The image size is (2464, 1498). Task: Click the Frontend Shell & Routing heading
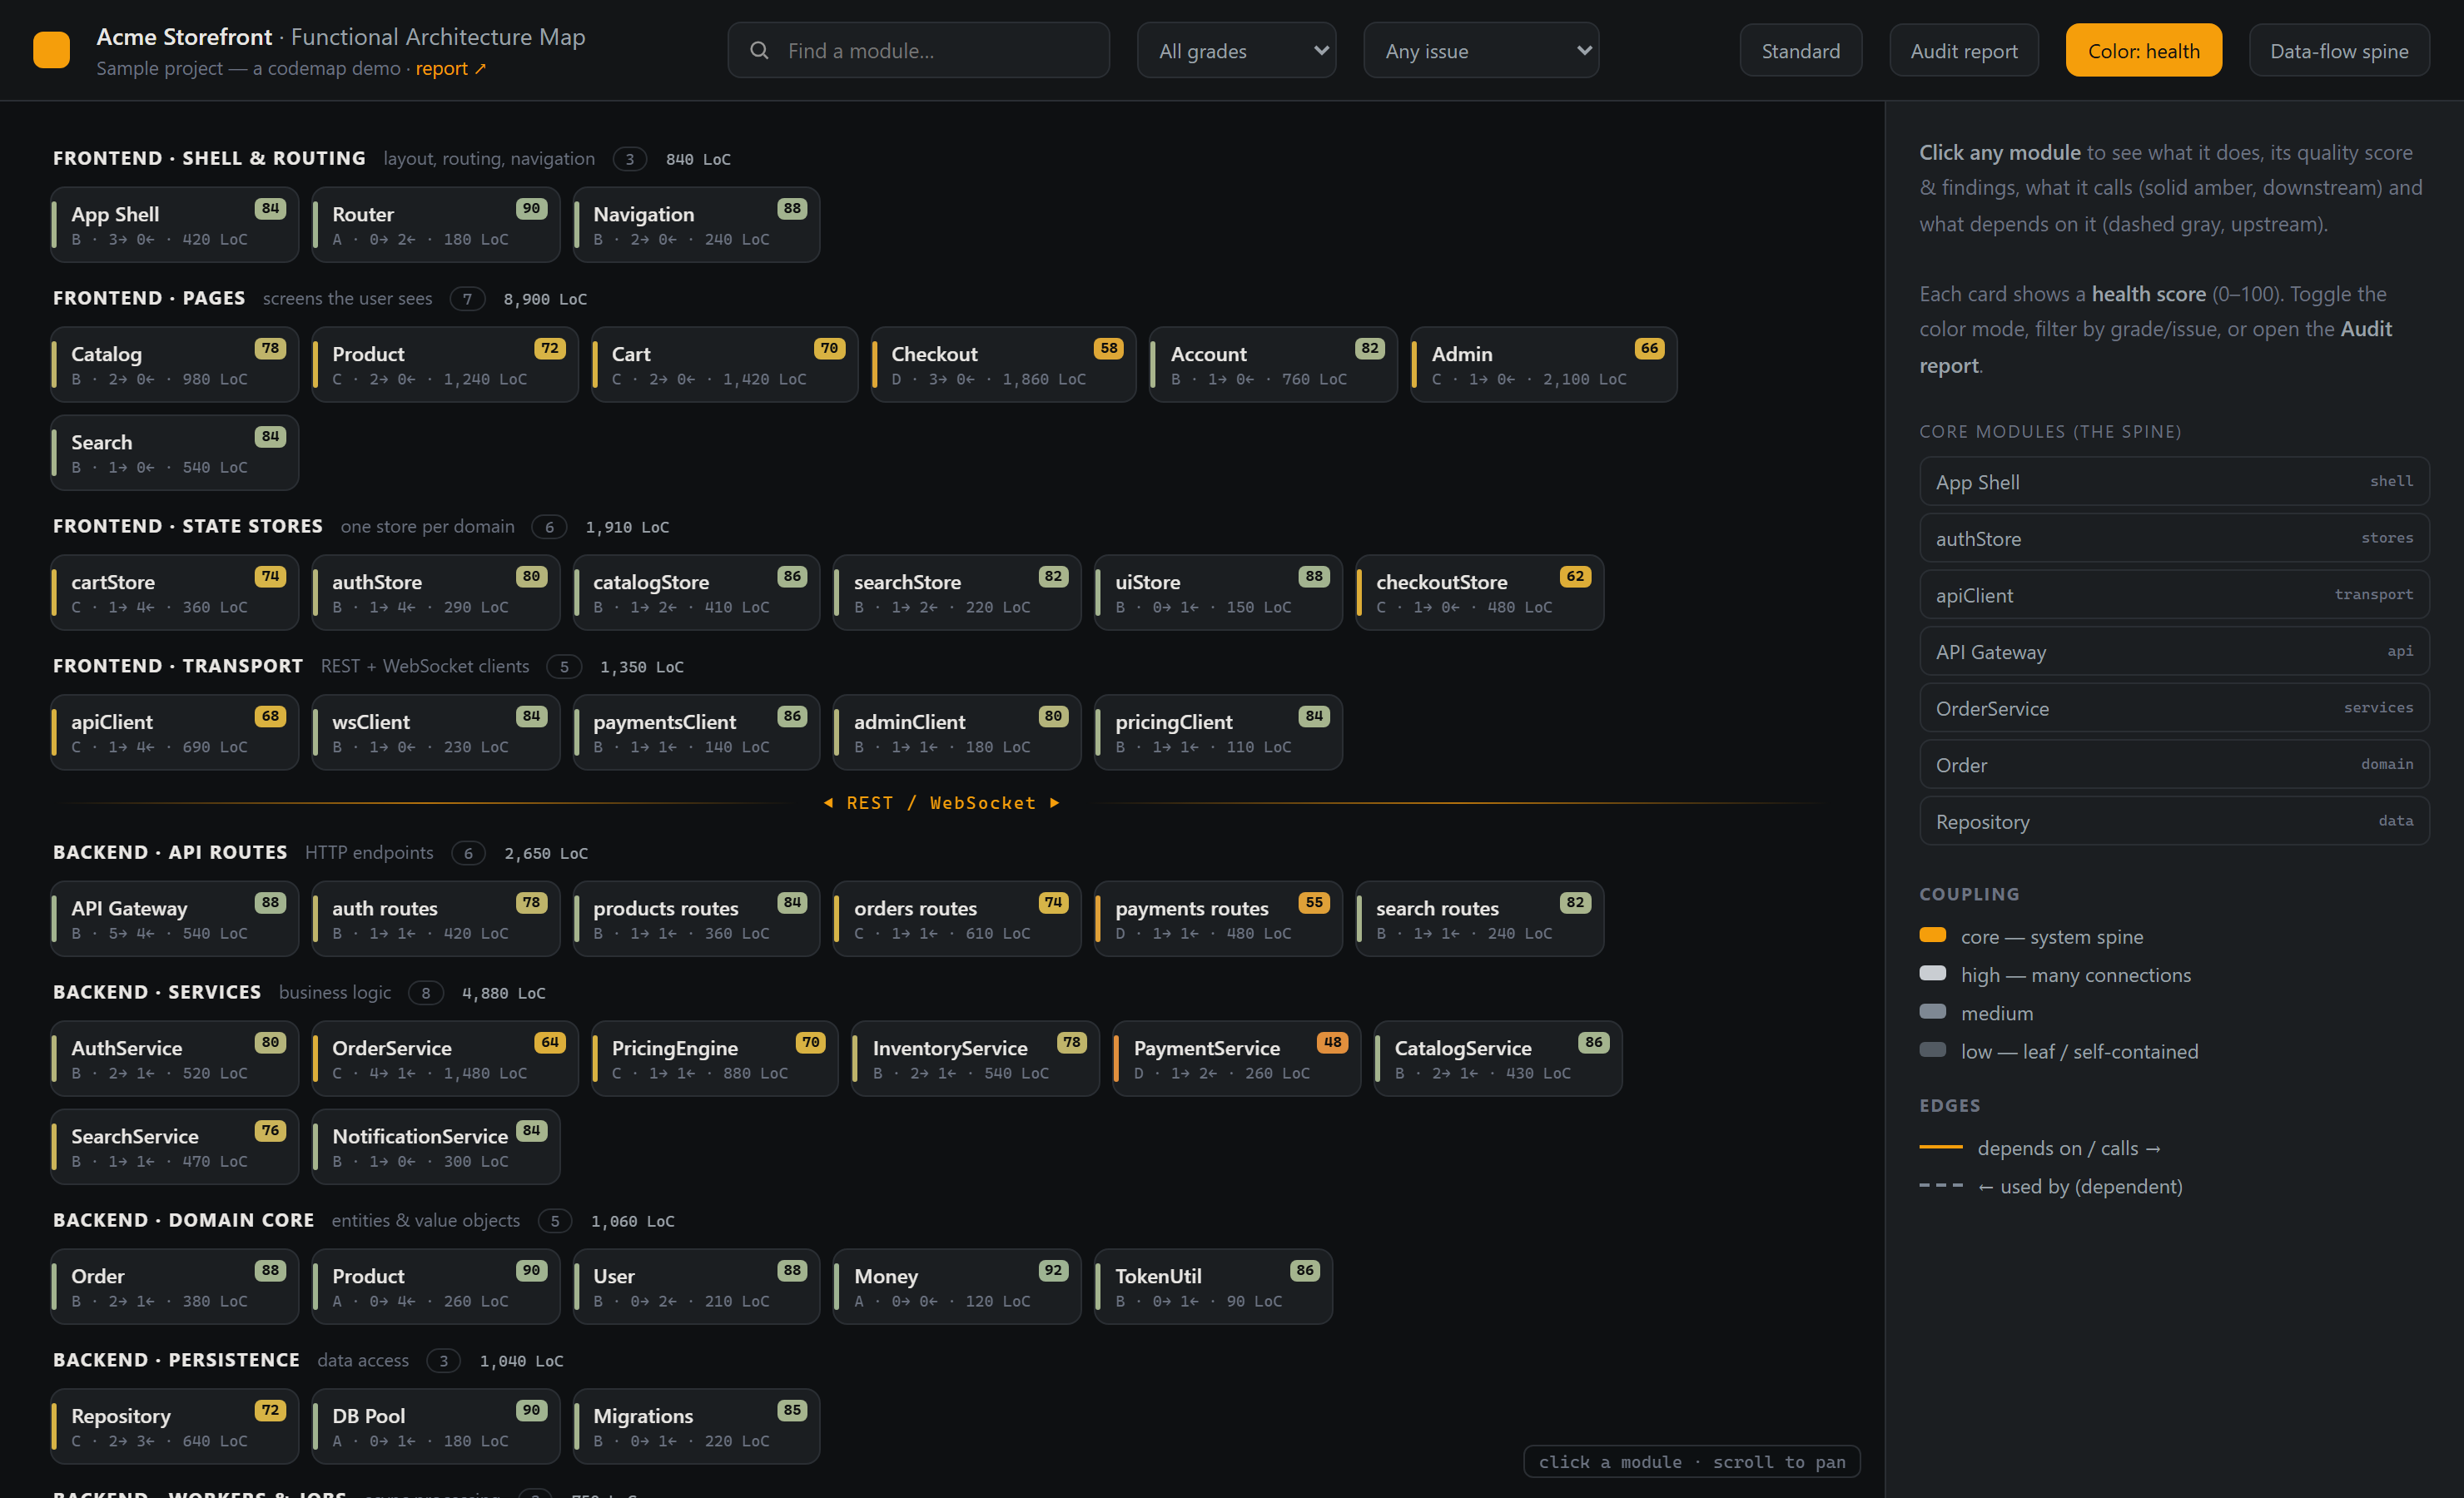click(x=209, y=158)
